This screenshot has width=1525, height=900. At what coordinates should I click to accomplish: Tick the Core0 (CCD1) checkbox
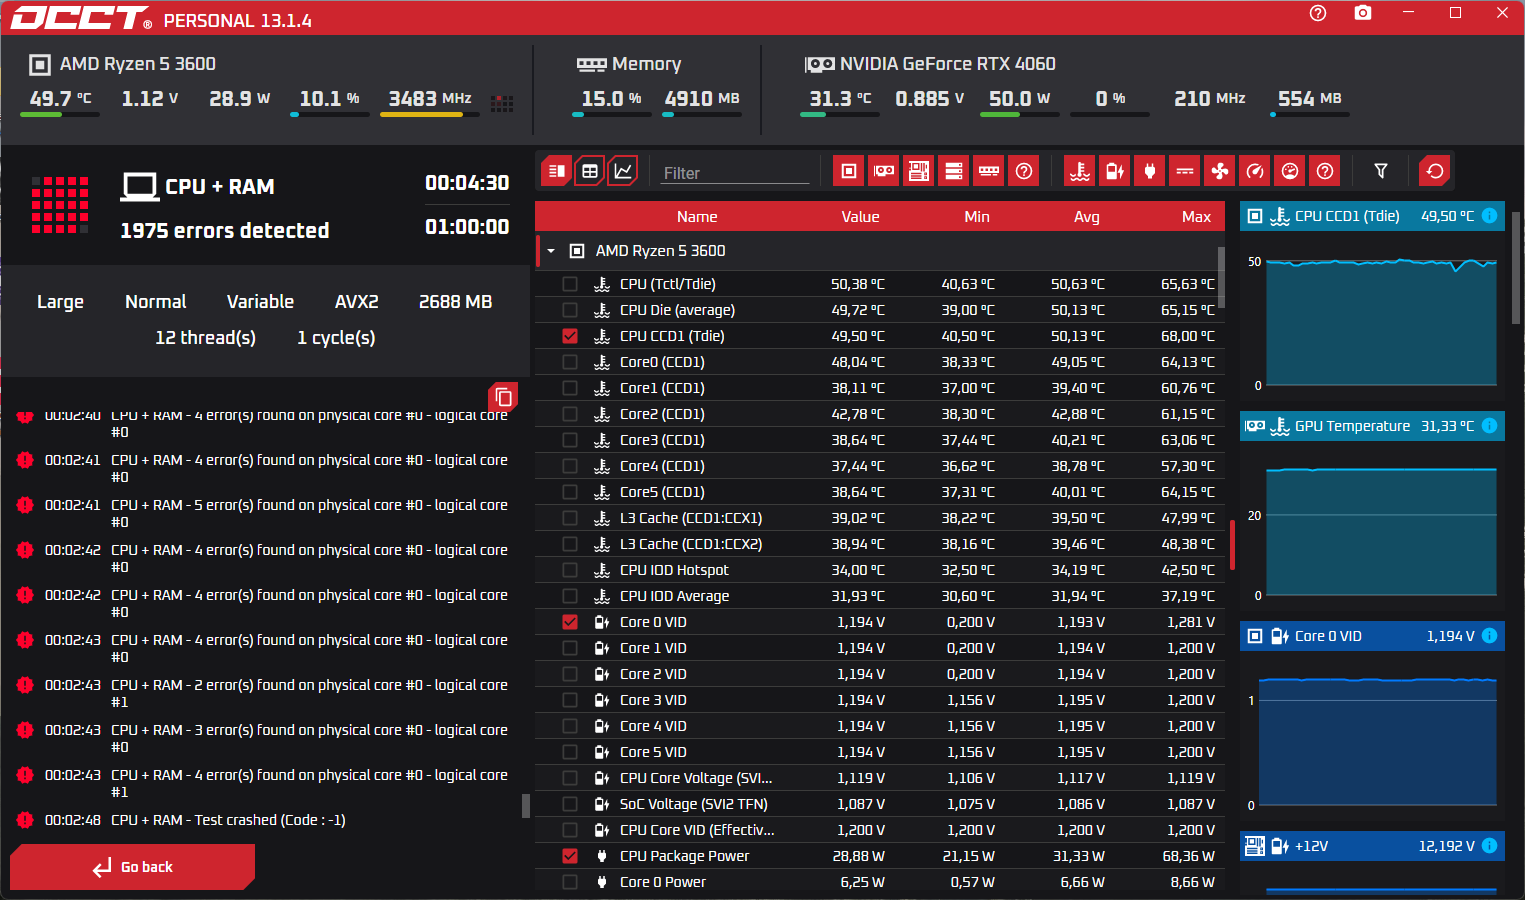[570, 362]
